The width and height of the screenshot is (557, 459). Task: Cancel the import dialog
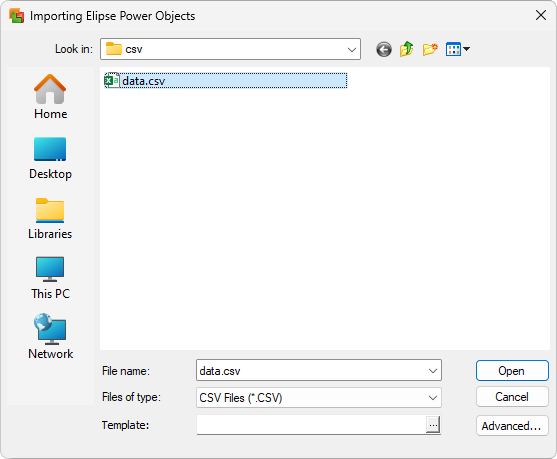tap(512, 397)
